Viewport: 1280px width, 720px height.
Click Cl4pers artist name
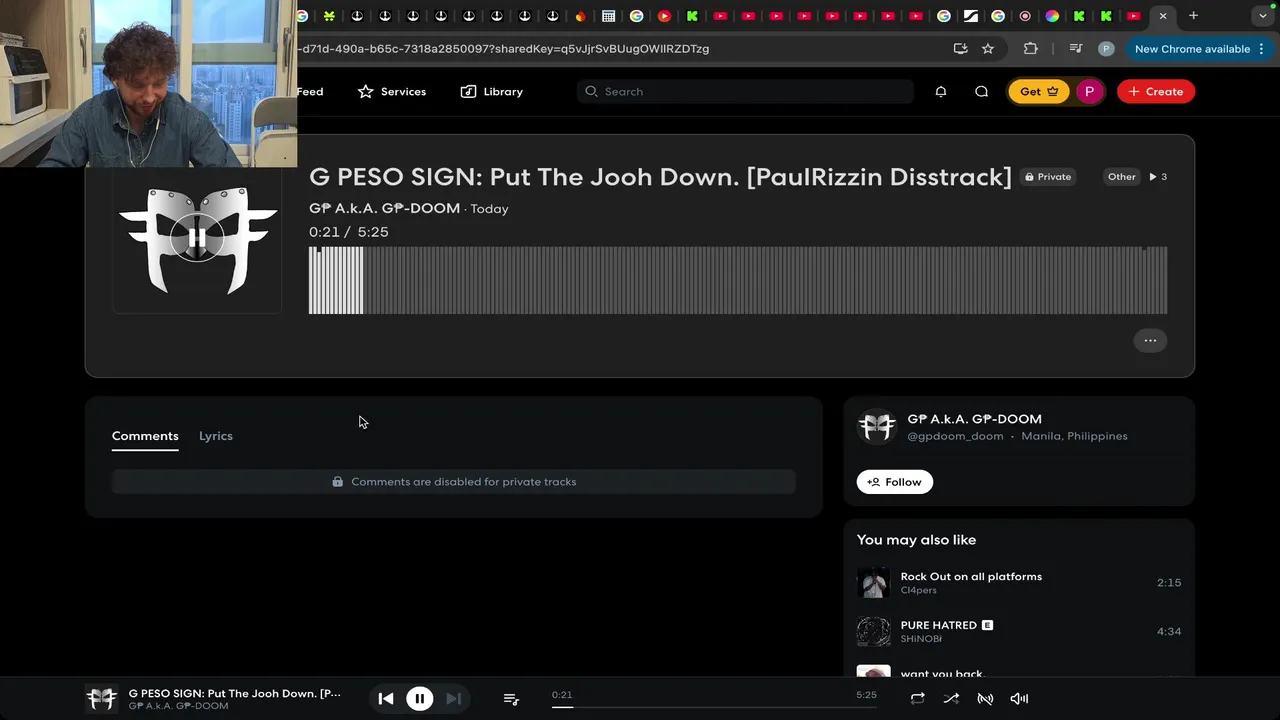click(x=918, y=591)
